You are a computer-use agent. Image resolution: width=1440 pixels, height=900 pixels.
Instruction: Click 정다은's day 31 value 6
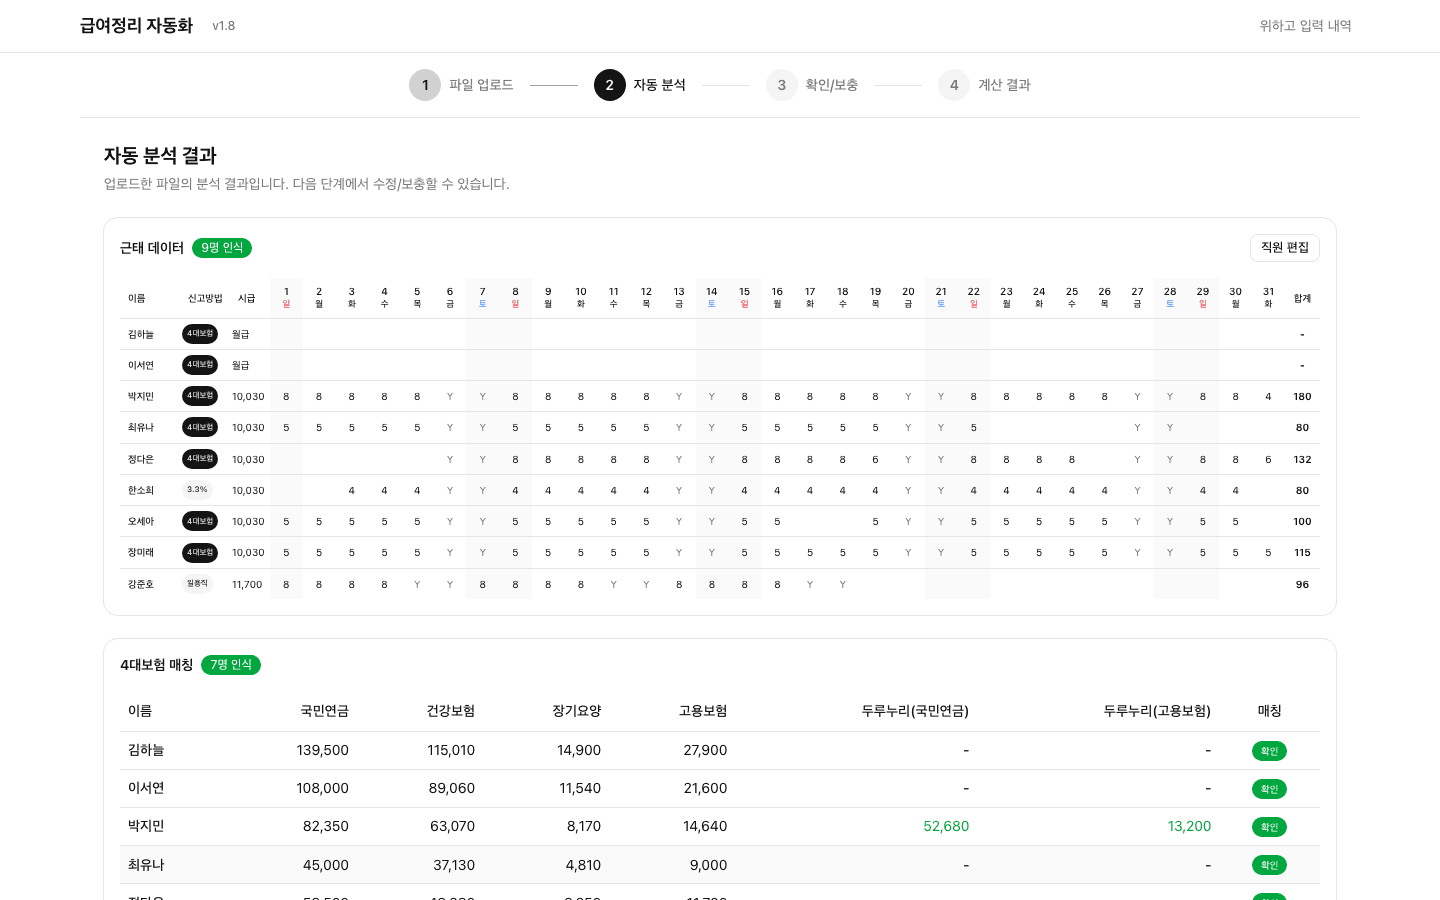(x=1268, y=459)
